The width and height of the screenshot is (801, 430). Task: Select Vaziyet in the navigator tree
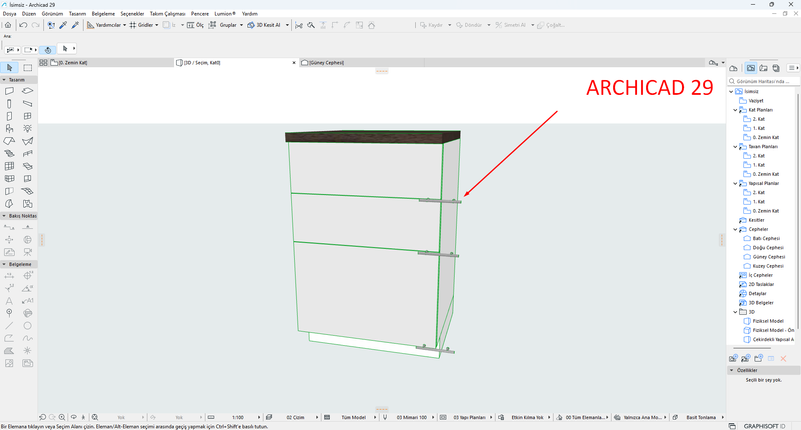[756, 101]
